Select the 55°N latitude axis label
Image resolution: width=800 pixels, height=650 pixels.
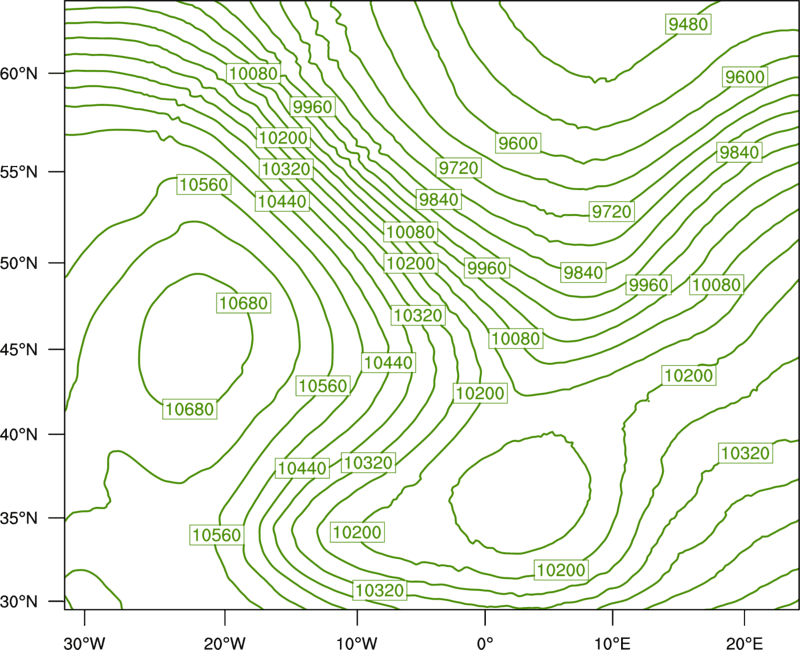coord(19,172)
